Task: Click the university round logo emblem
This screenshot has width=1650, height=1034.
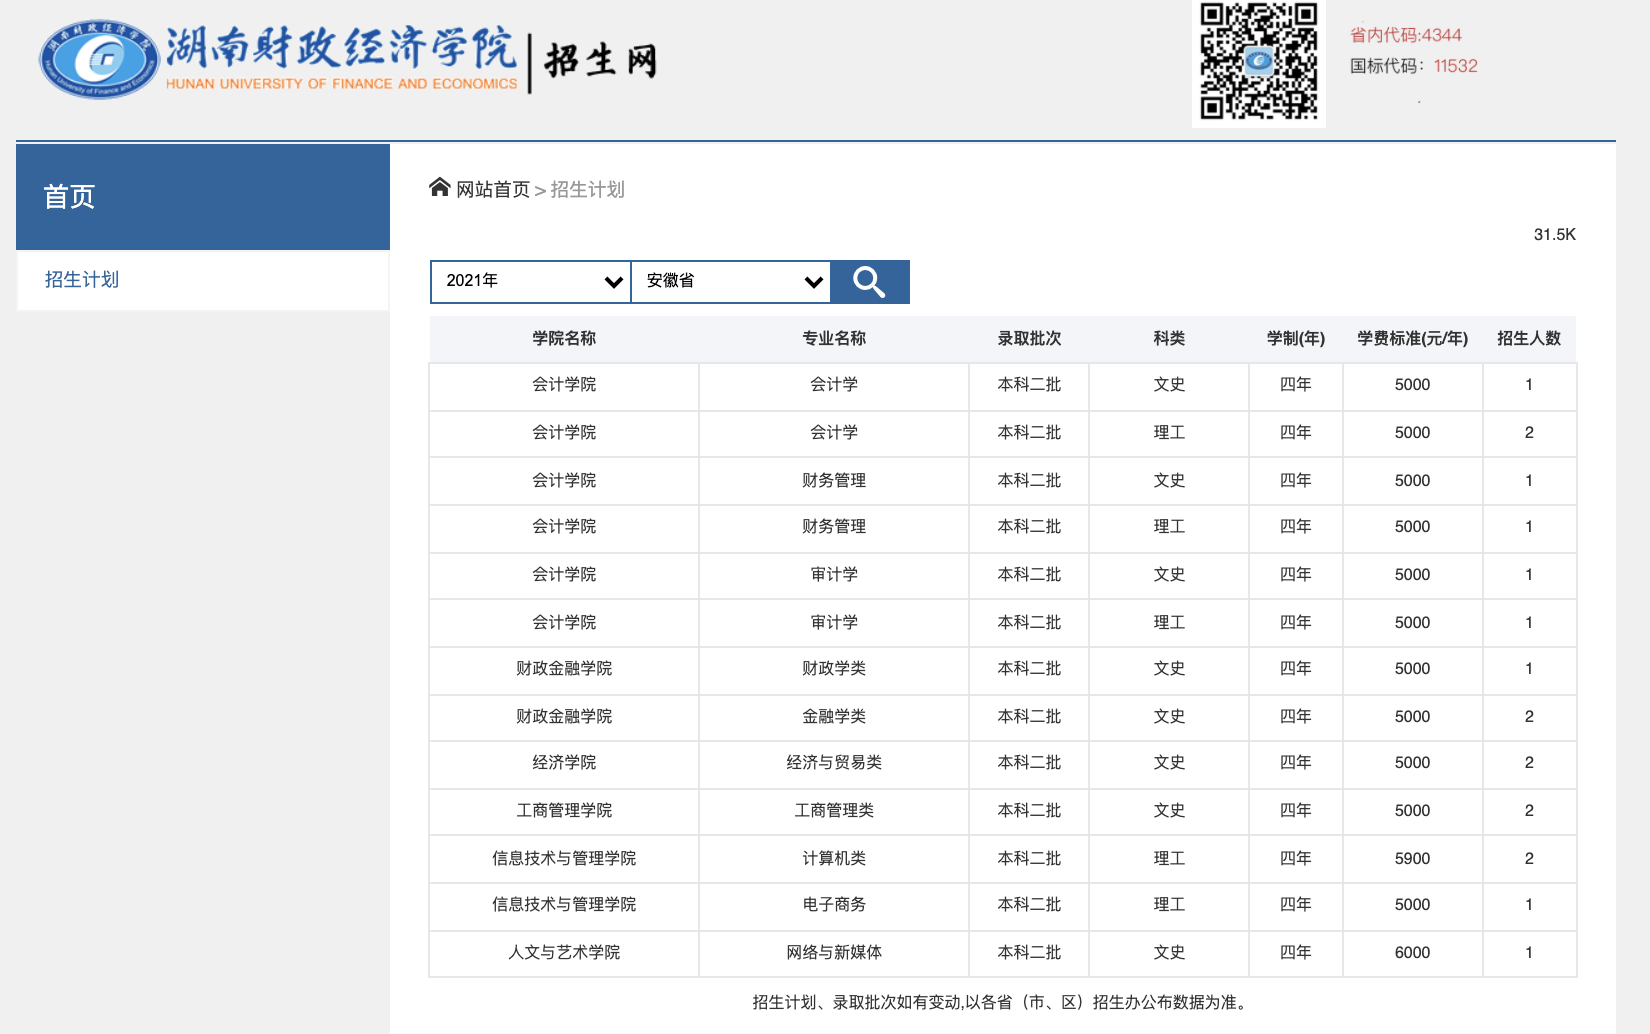Action: click(99, 60)
